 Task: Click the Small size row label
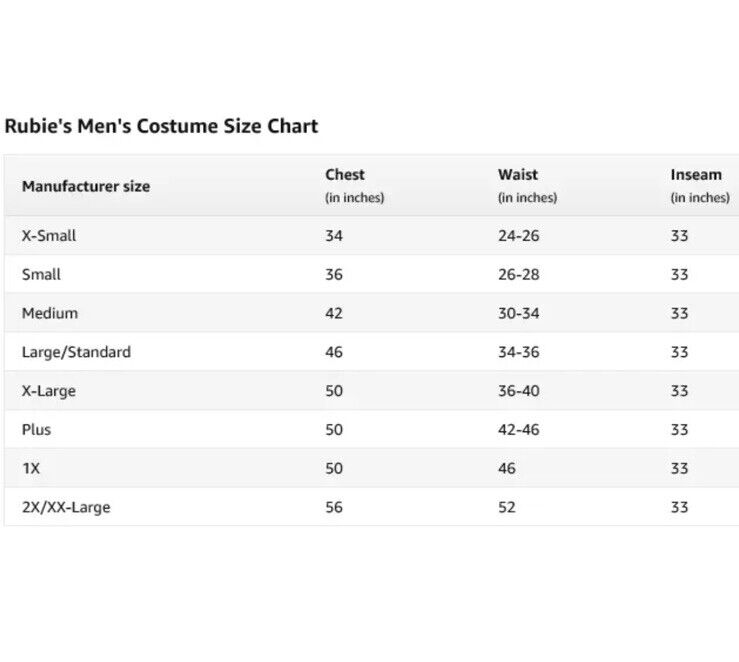[41, 275]
